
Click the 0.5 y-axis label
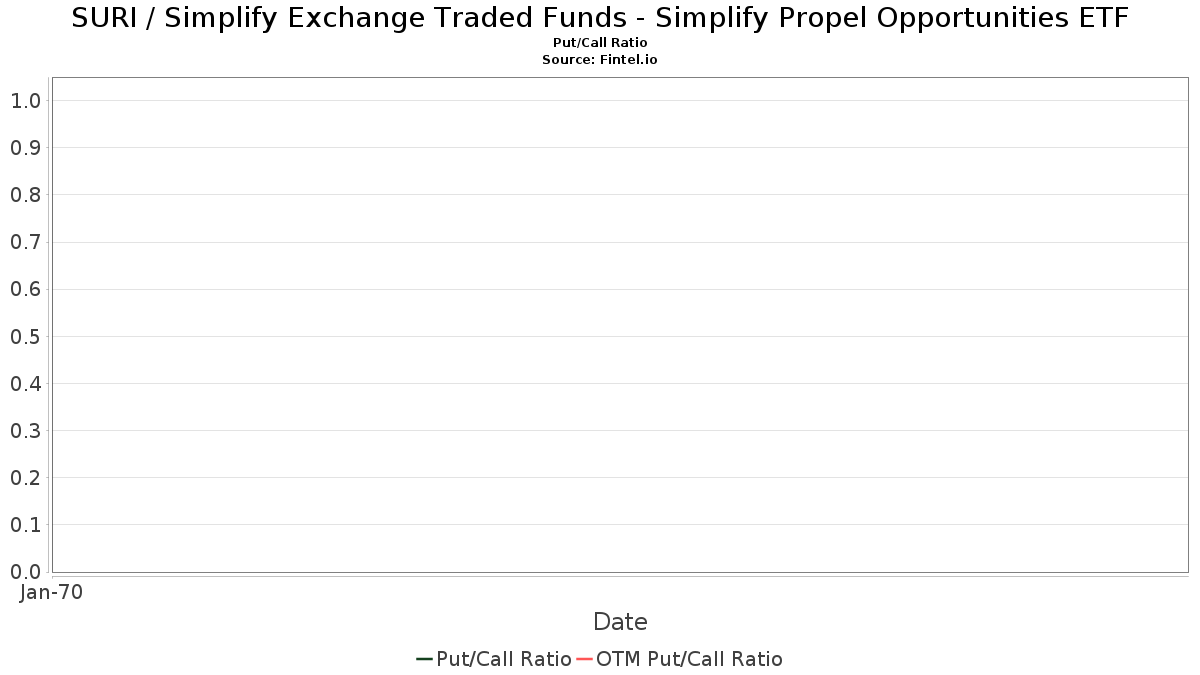point(25,336)
